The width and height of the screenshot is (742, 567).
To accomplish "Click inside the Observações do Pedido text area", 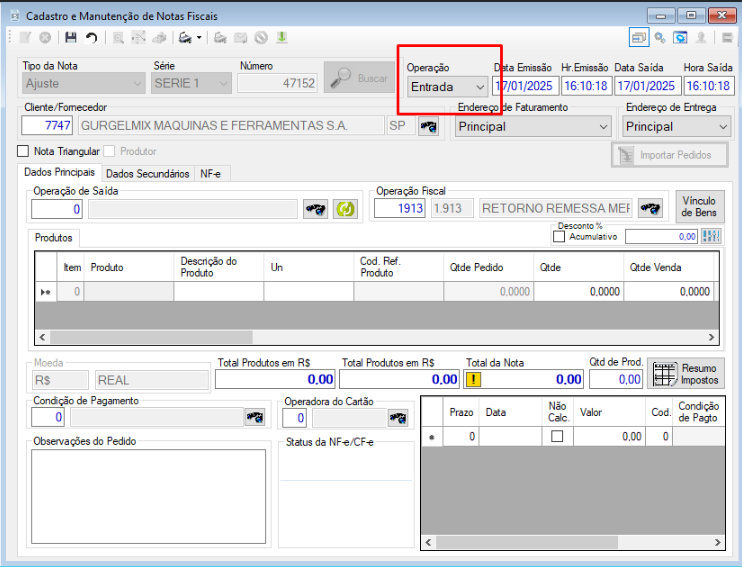I will coord(149,496).
